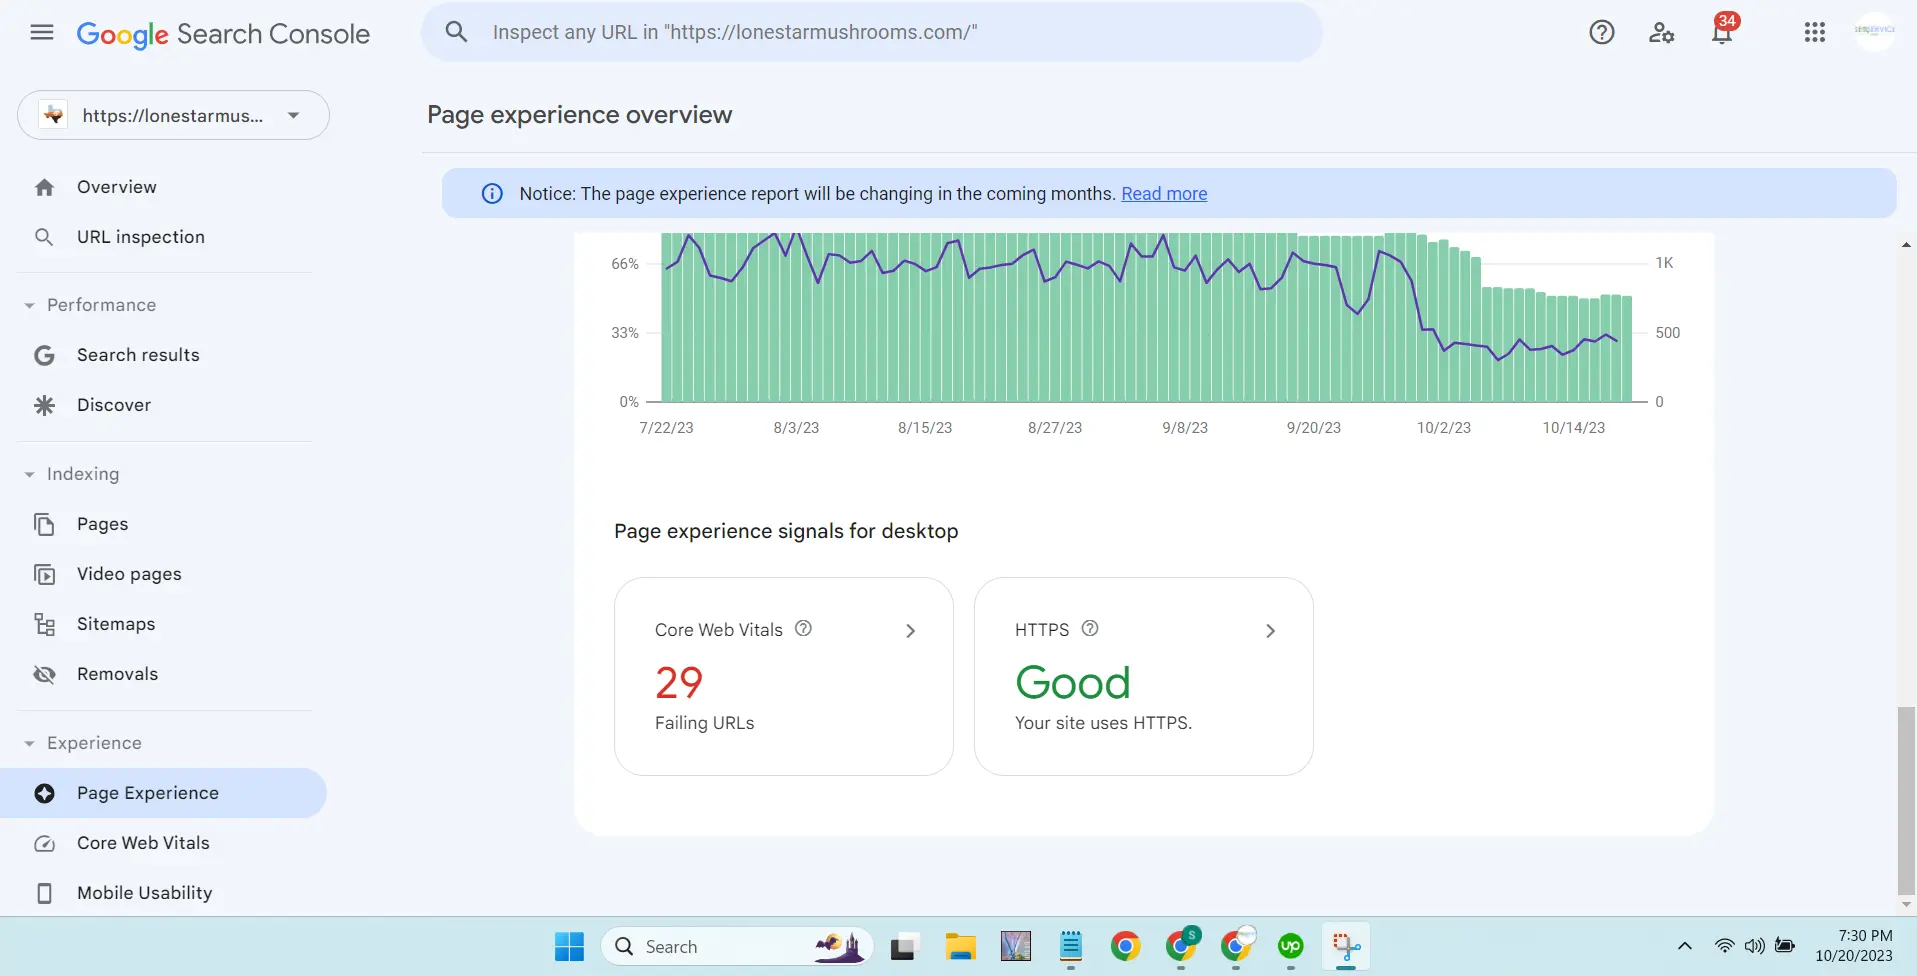This screenshot has height=976, width=1917.
Task: Click Core Web Vitals help tooltip icon
Action: click(x=803, y=629)
